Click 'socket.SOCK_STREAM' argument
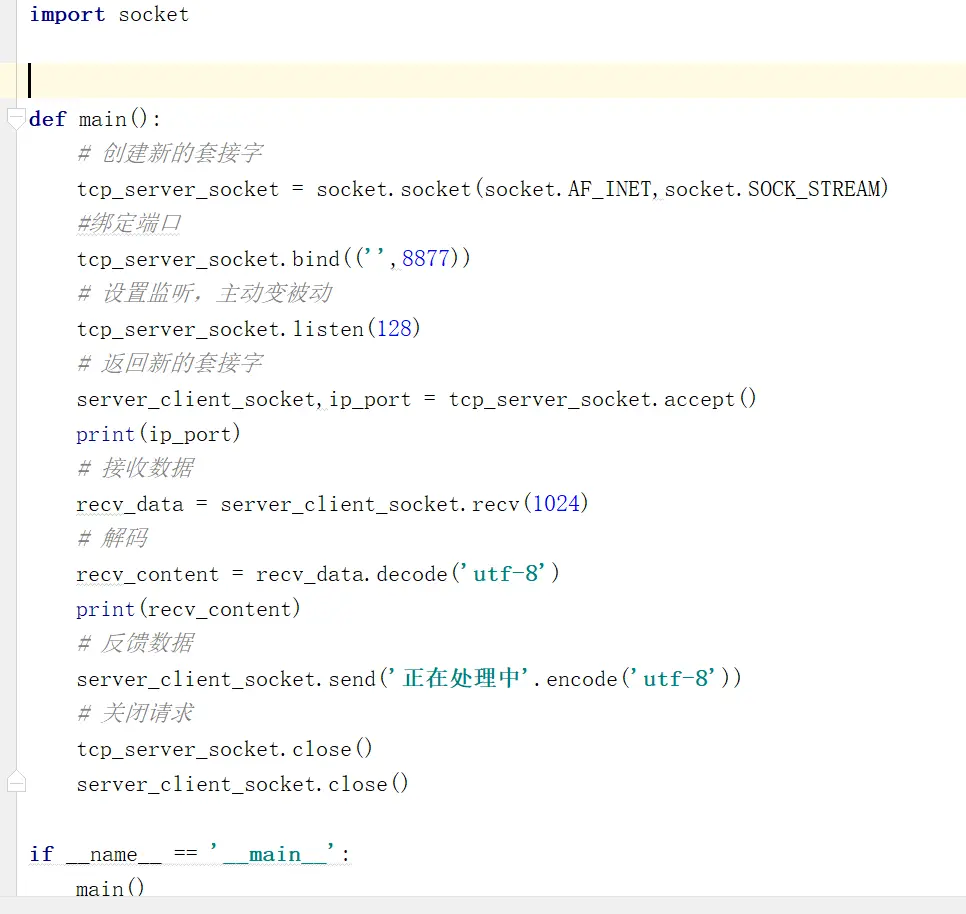The image size is (966, 914). (776, 189)
